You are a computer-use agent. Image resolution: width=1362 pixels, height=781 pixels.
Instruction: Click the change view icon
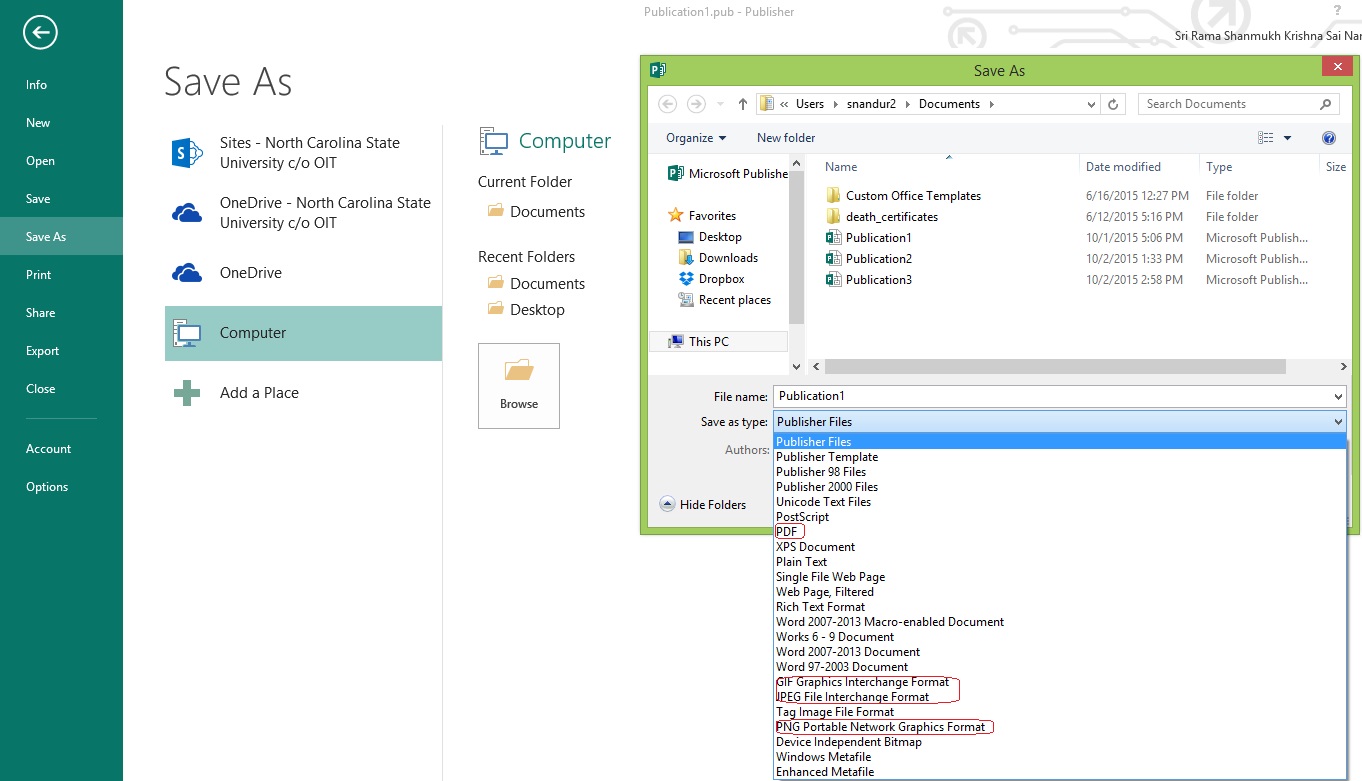(1266, 138)
